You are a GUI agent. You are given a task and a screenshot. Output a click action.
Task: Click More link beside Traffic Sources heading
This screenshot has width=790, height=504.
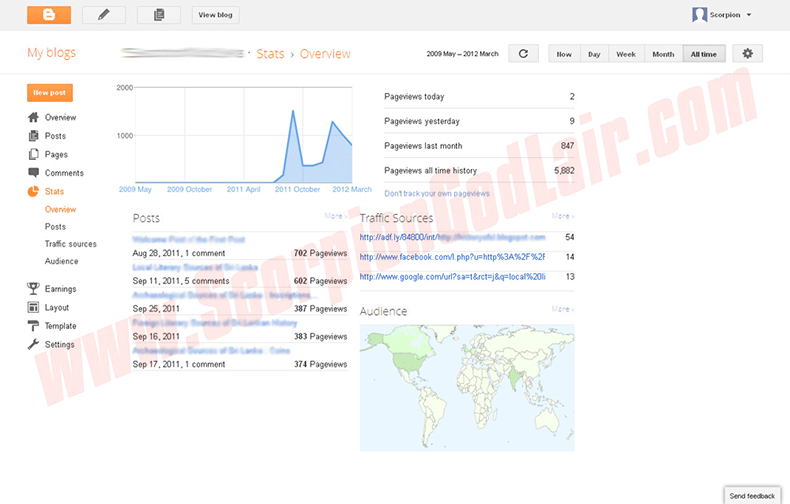563,216
